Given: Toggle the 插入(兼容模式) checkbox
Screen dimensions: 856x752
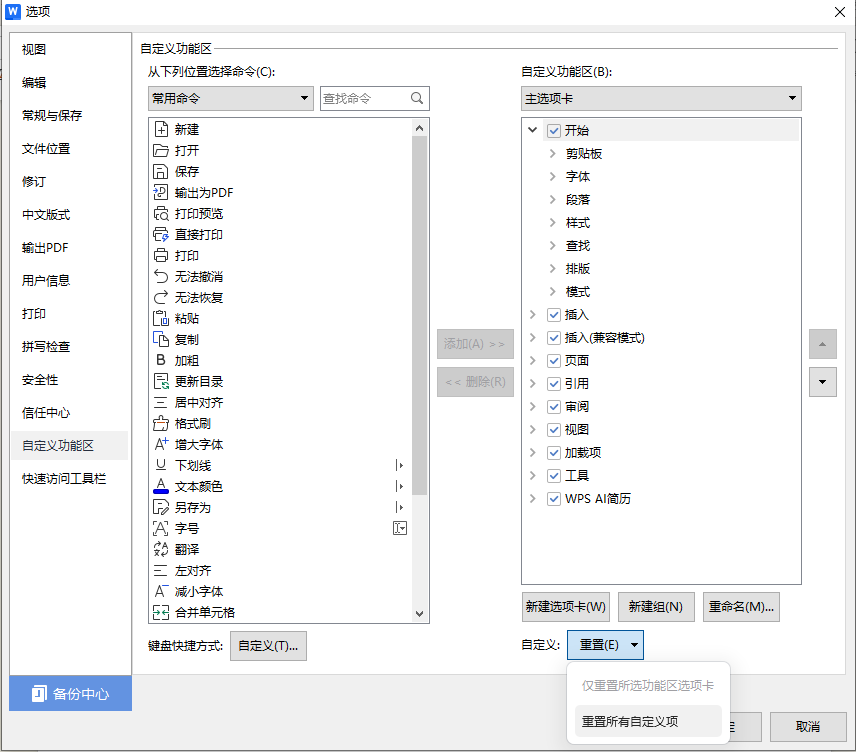Looking at the screenshot, I should (554, 338).
